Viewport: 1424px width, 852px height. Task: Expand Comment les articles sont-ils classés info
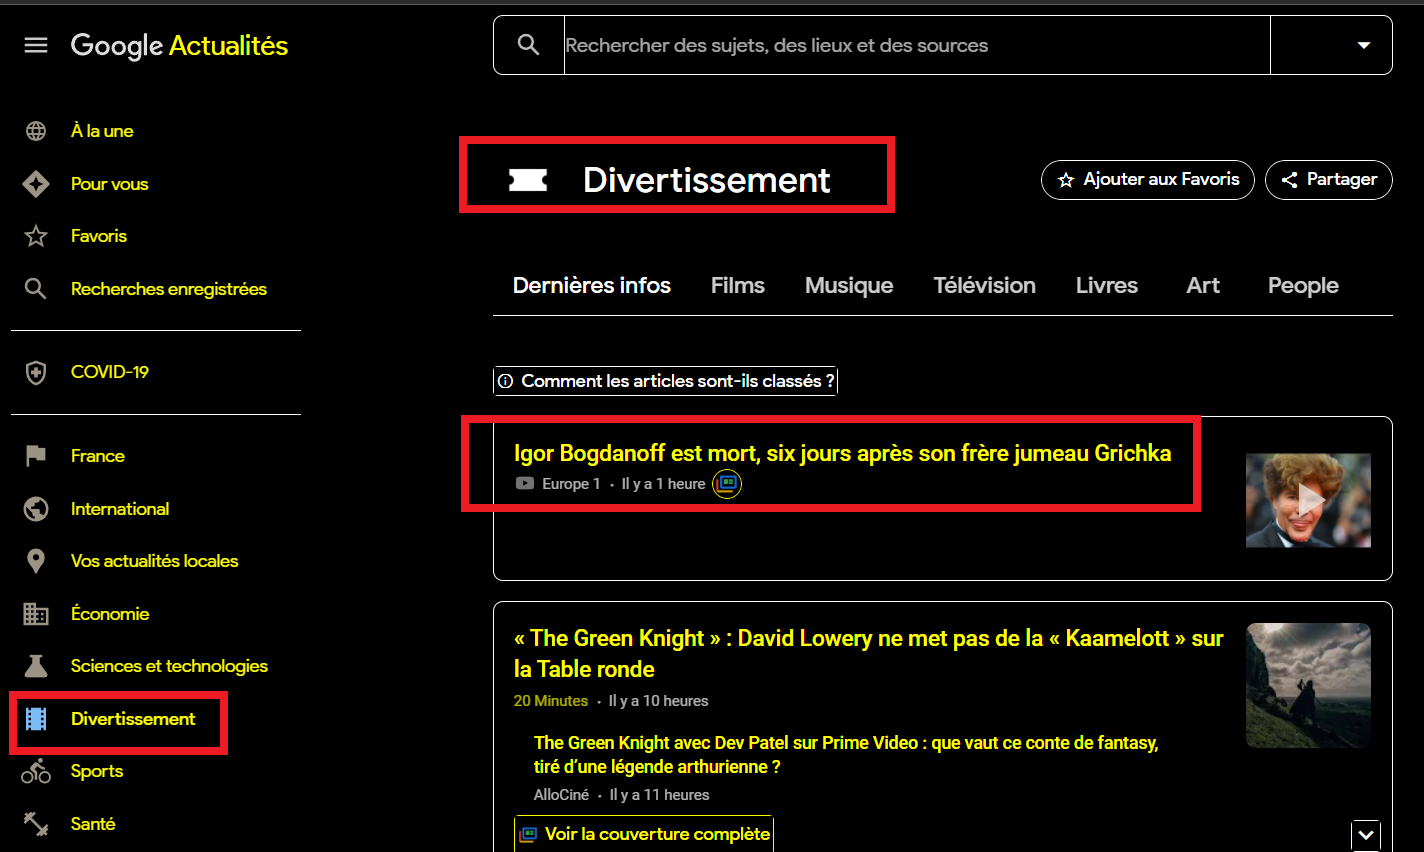665,381
